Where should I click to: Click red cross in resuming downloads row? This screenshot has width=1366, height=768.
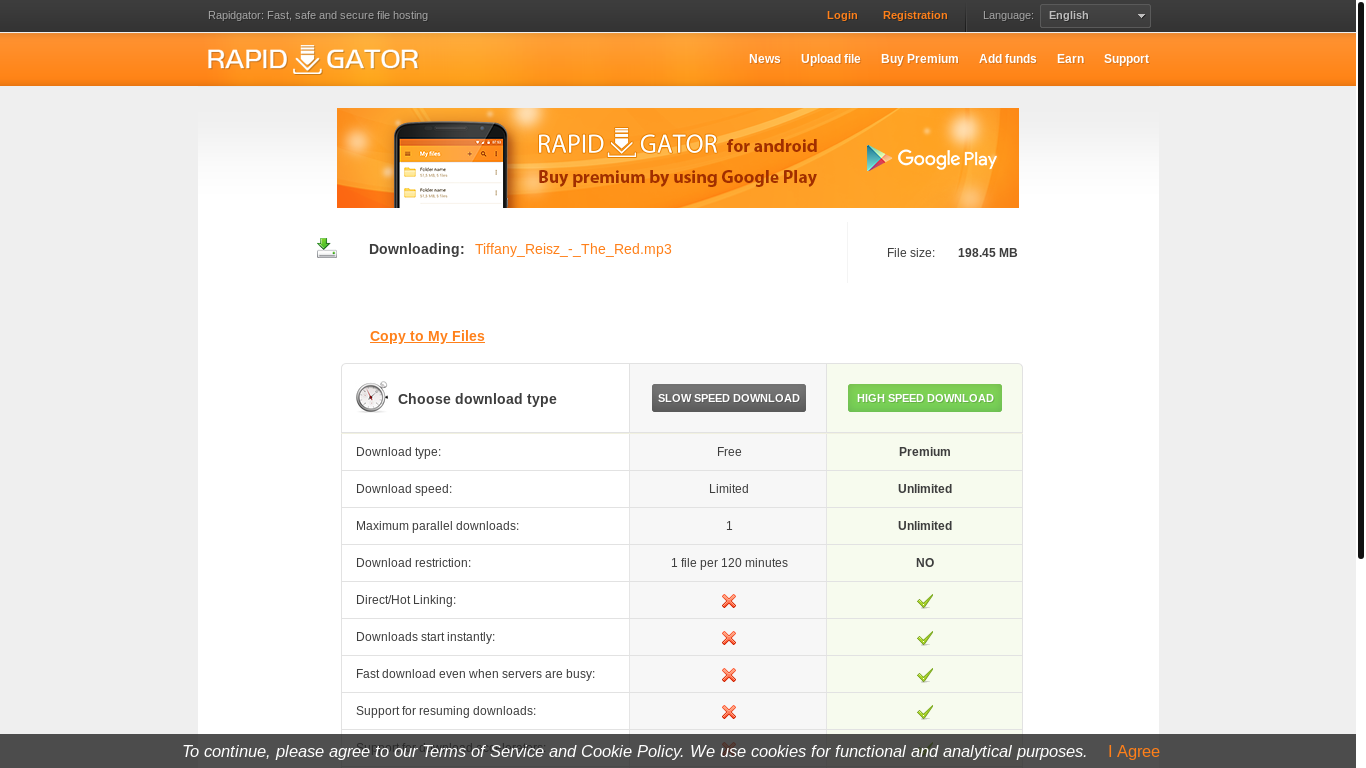729,712
